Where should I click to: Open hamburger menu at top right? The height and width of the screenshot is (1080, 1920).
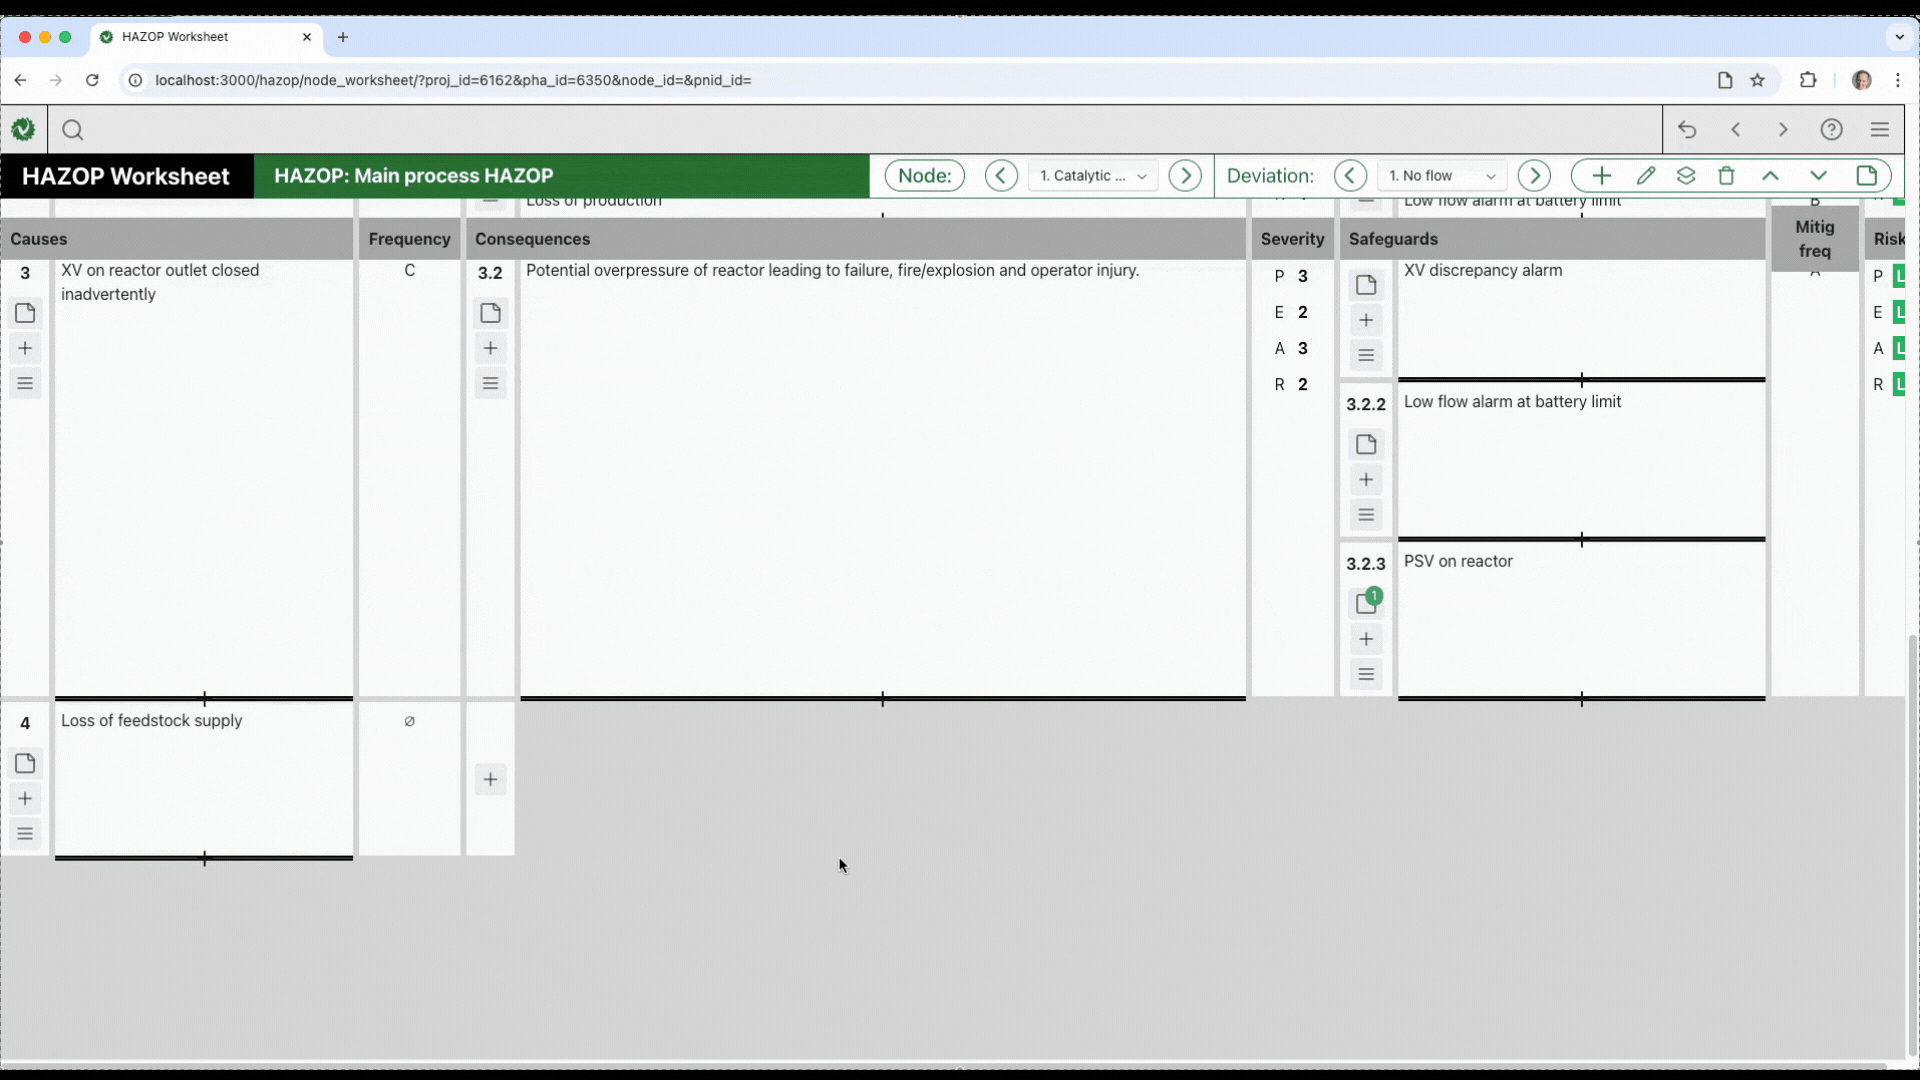(1879, 130)
